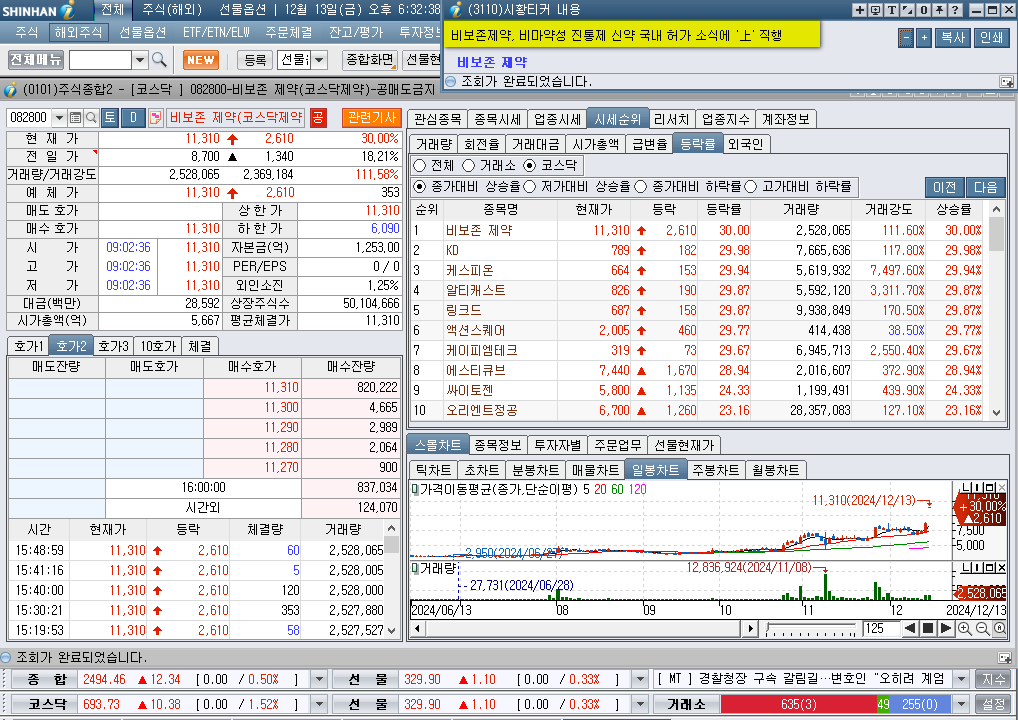Zoom out the chart with minus magnifier

pos(982,628)
